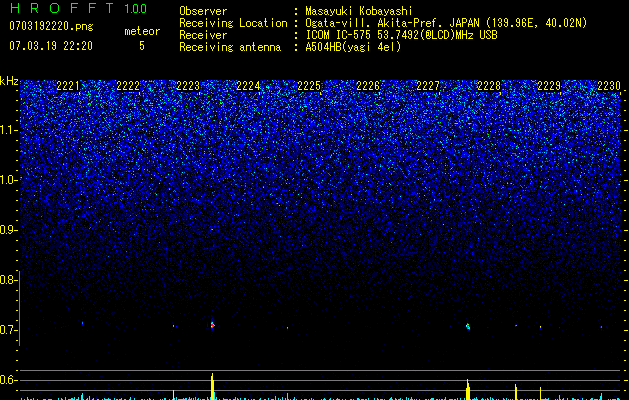
Task: Click the meteor count value 5
Action: click(x=142, y=46)
